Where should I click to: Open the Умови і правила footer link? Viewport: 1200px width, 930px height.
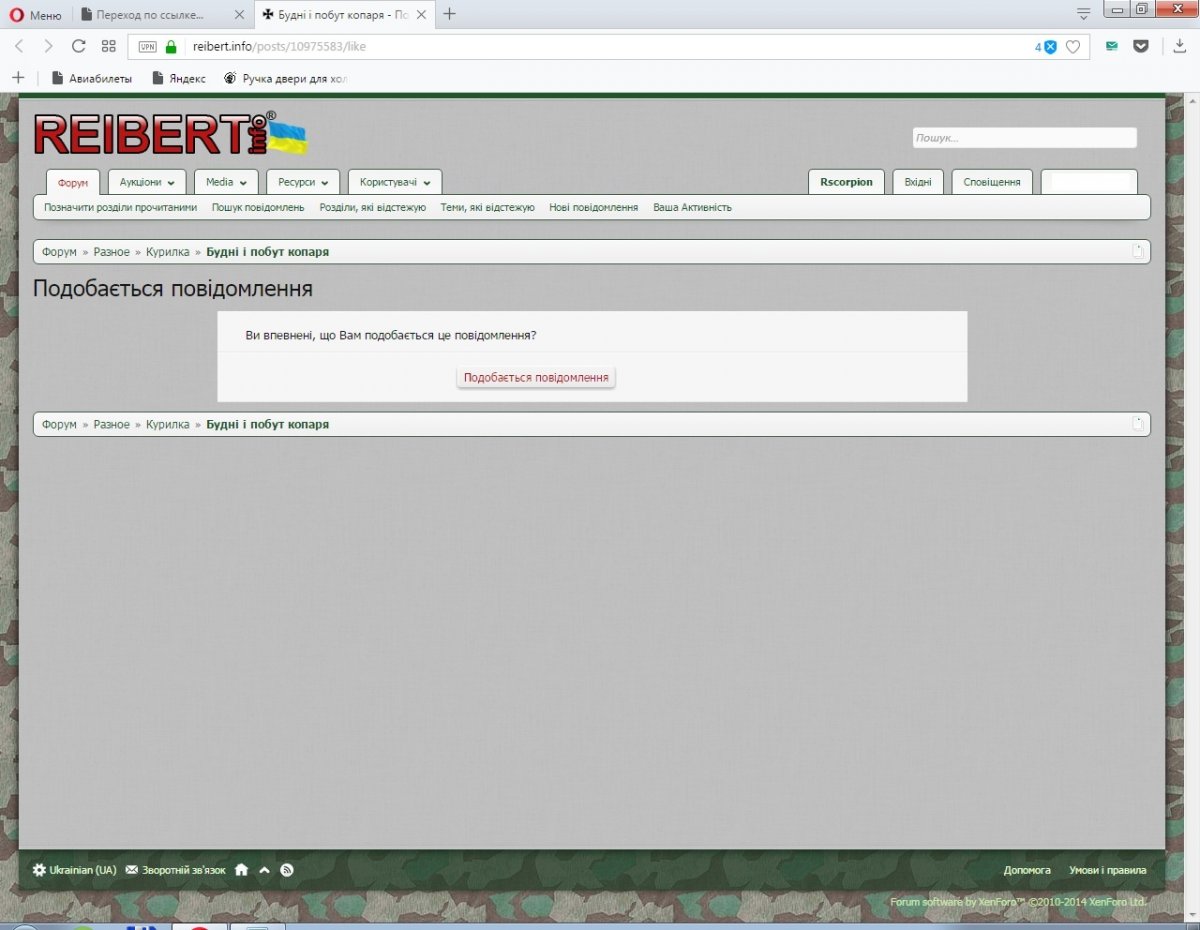[1108, 870]
